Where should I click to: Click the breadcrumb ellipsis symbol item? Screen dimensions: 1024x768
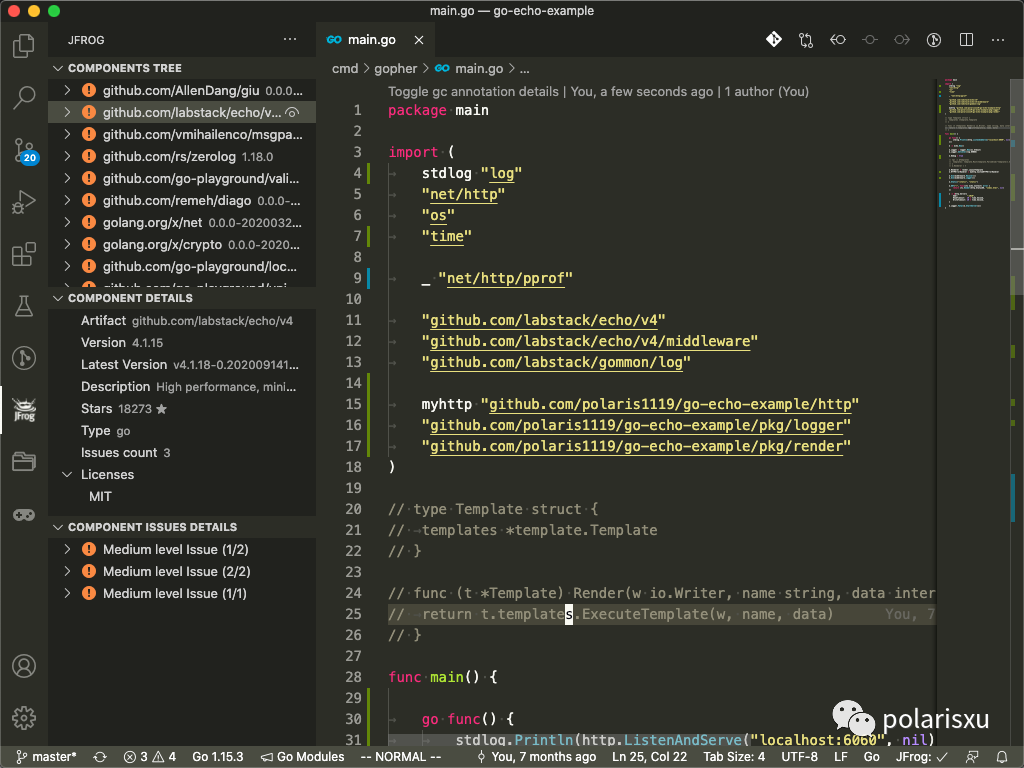524,69
